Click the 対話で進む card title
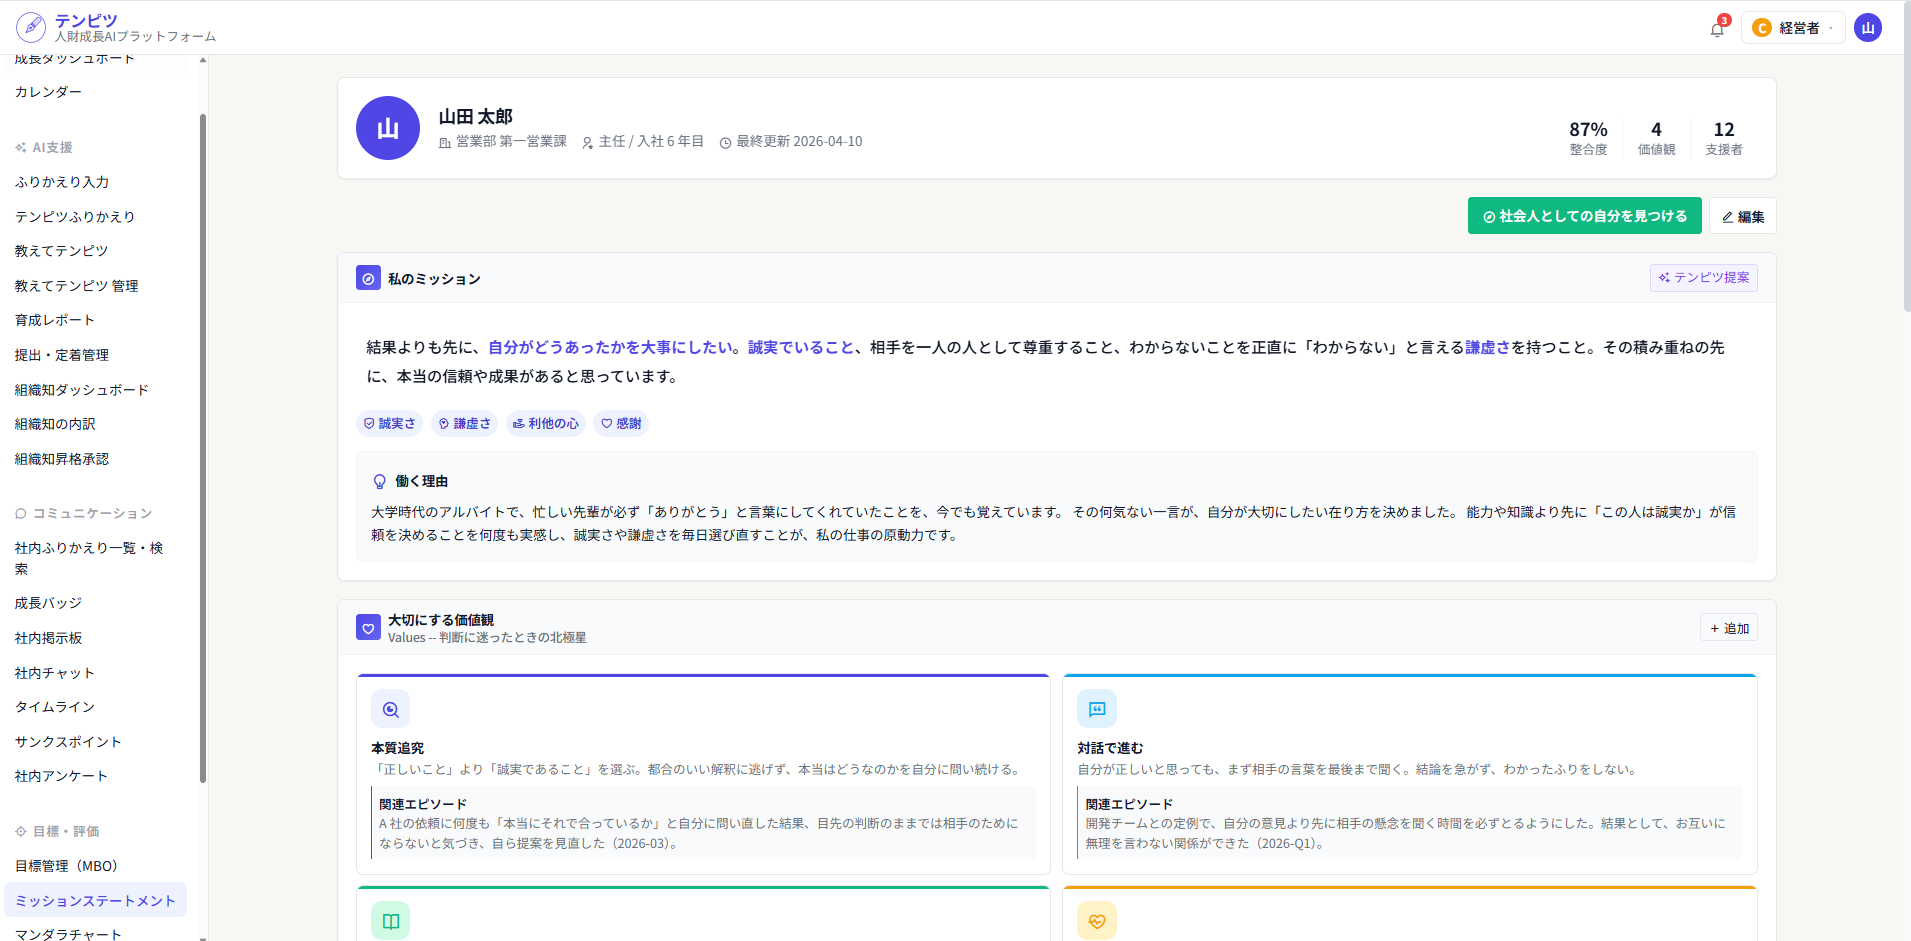 click(x=1110, y=748)
